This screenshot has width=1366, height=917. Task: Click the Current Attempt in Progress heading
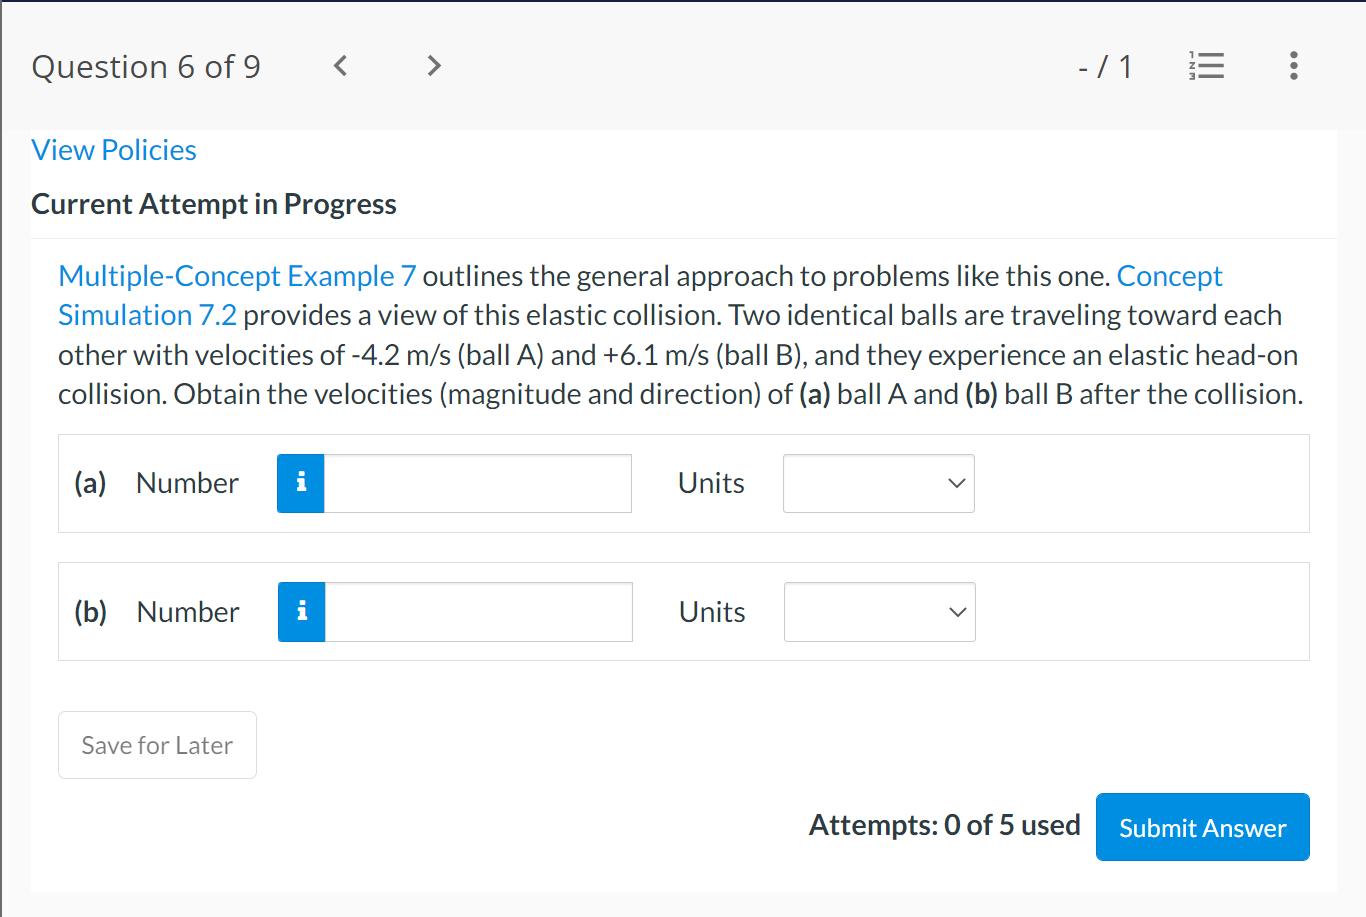click(214, 203)
